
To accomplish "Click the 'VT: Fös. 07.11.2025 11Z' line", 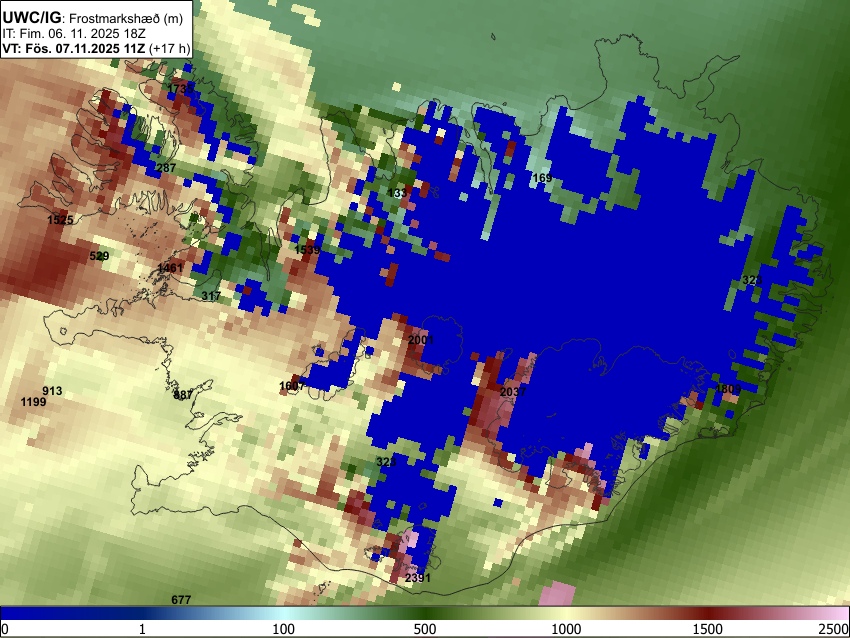I will [x=74, y=48].
